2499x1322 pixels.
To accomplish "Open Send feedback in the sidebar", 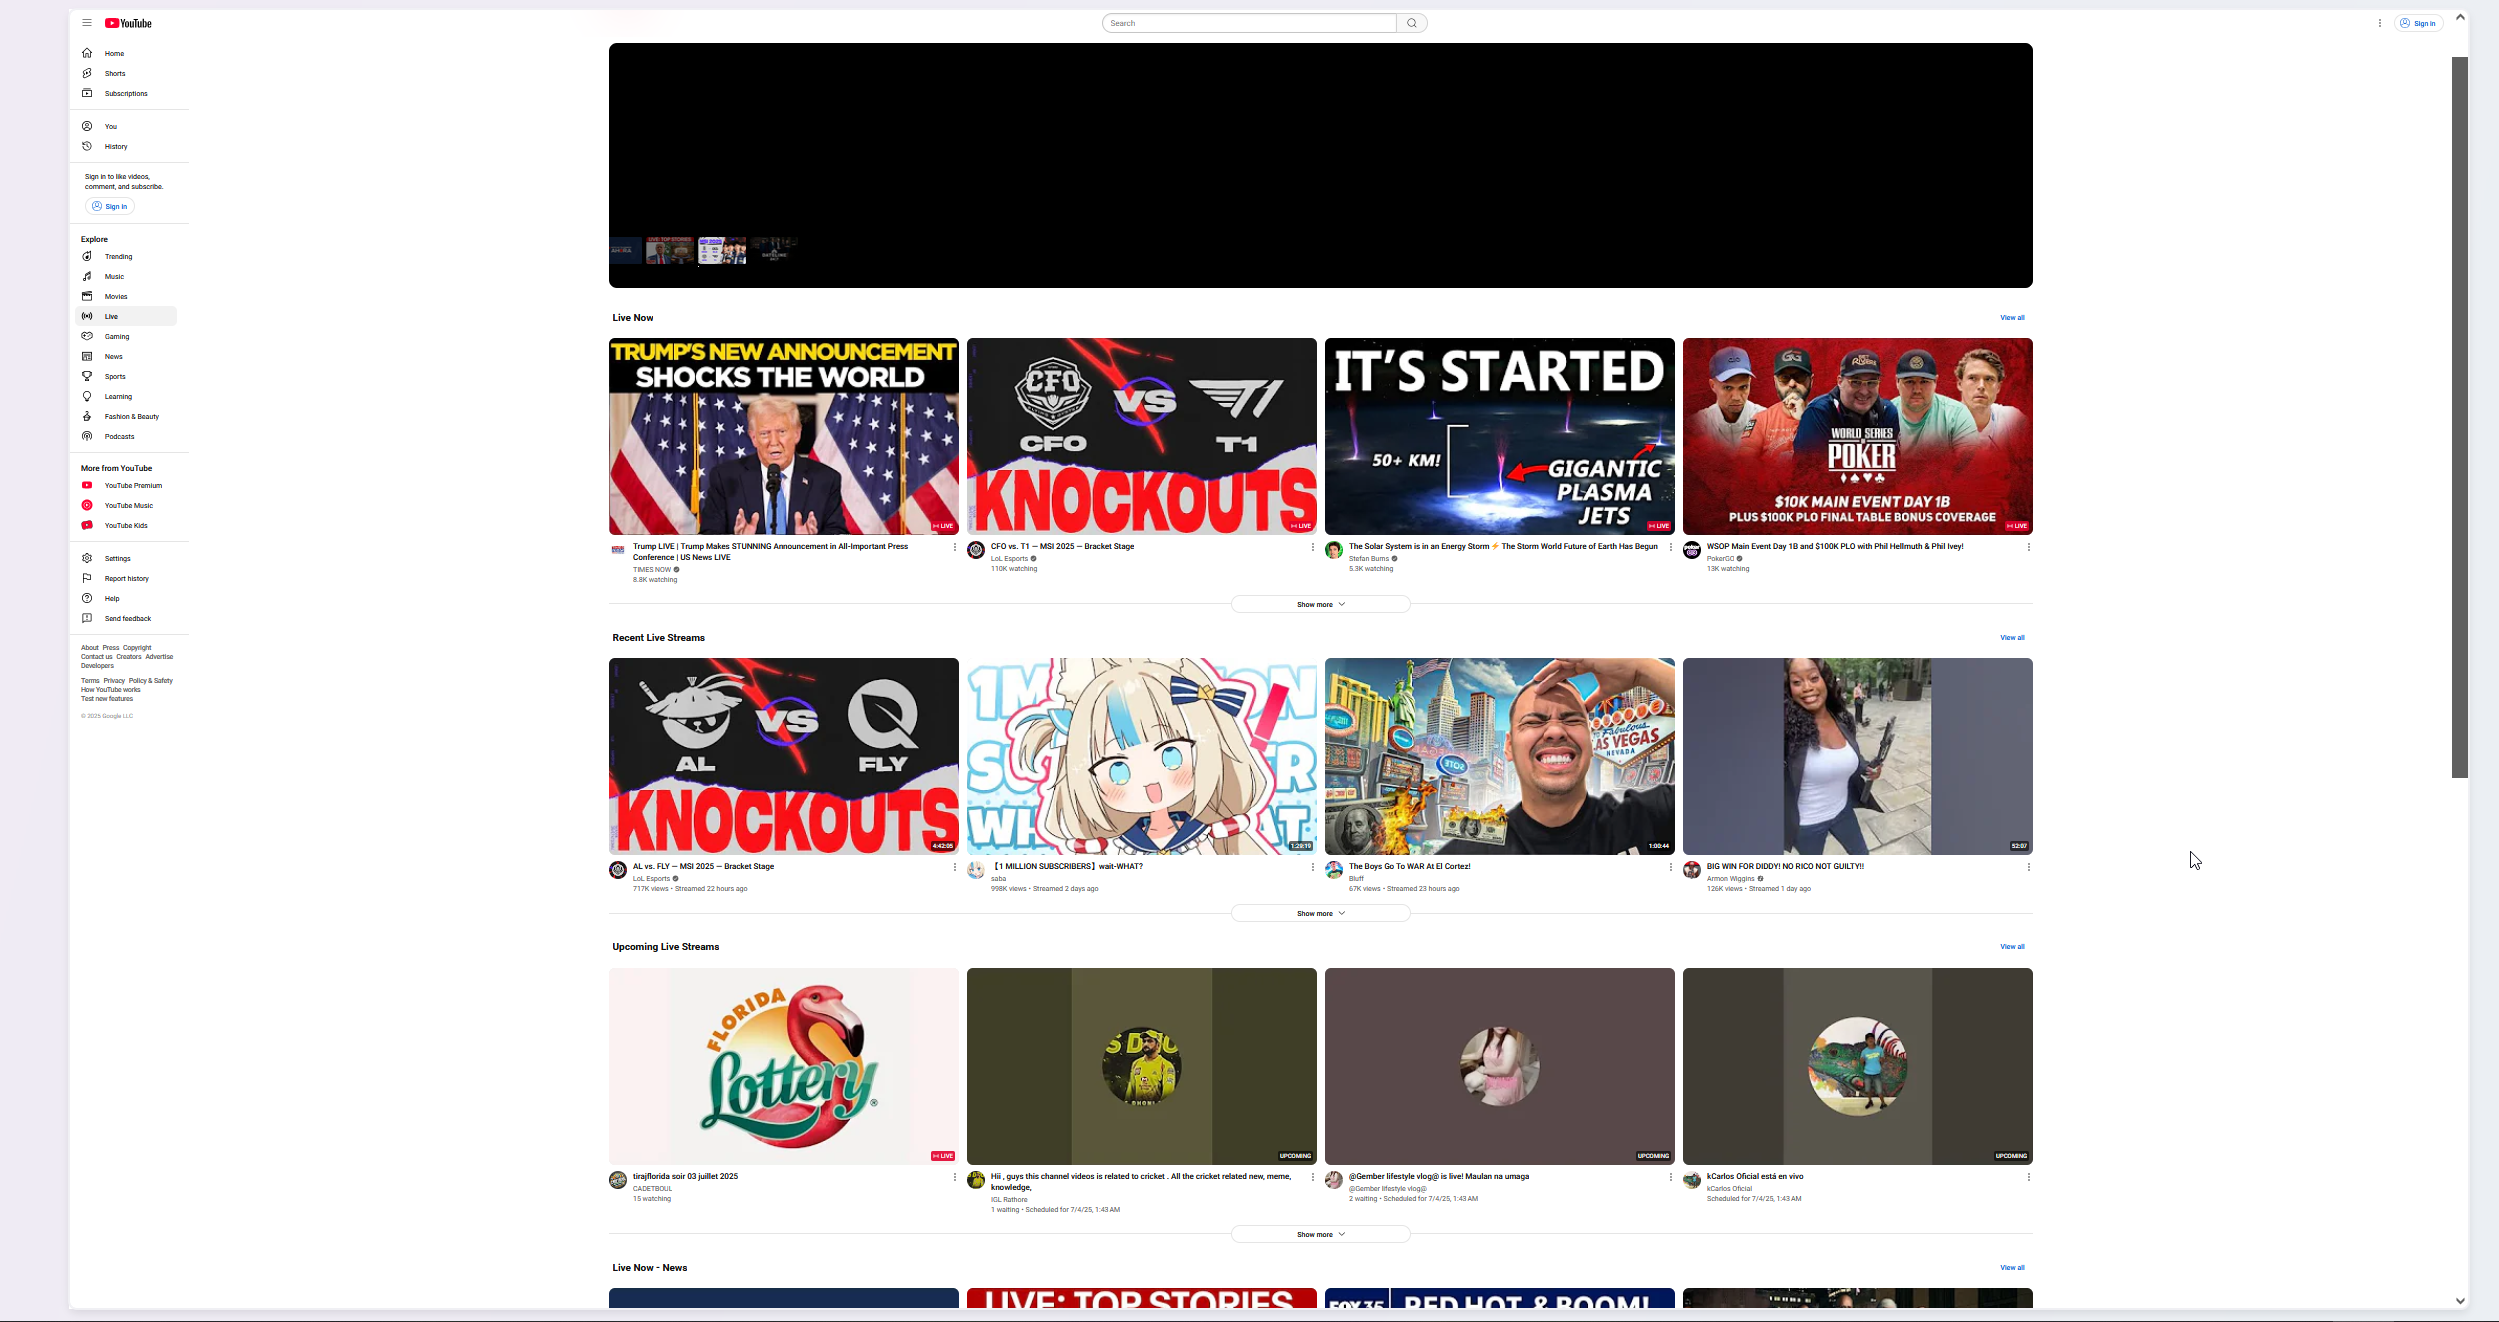I will 127,619.
